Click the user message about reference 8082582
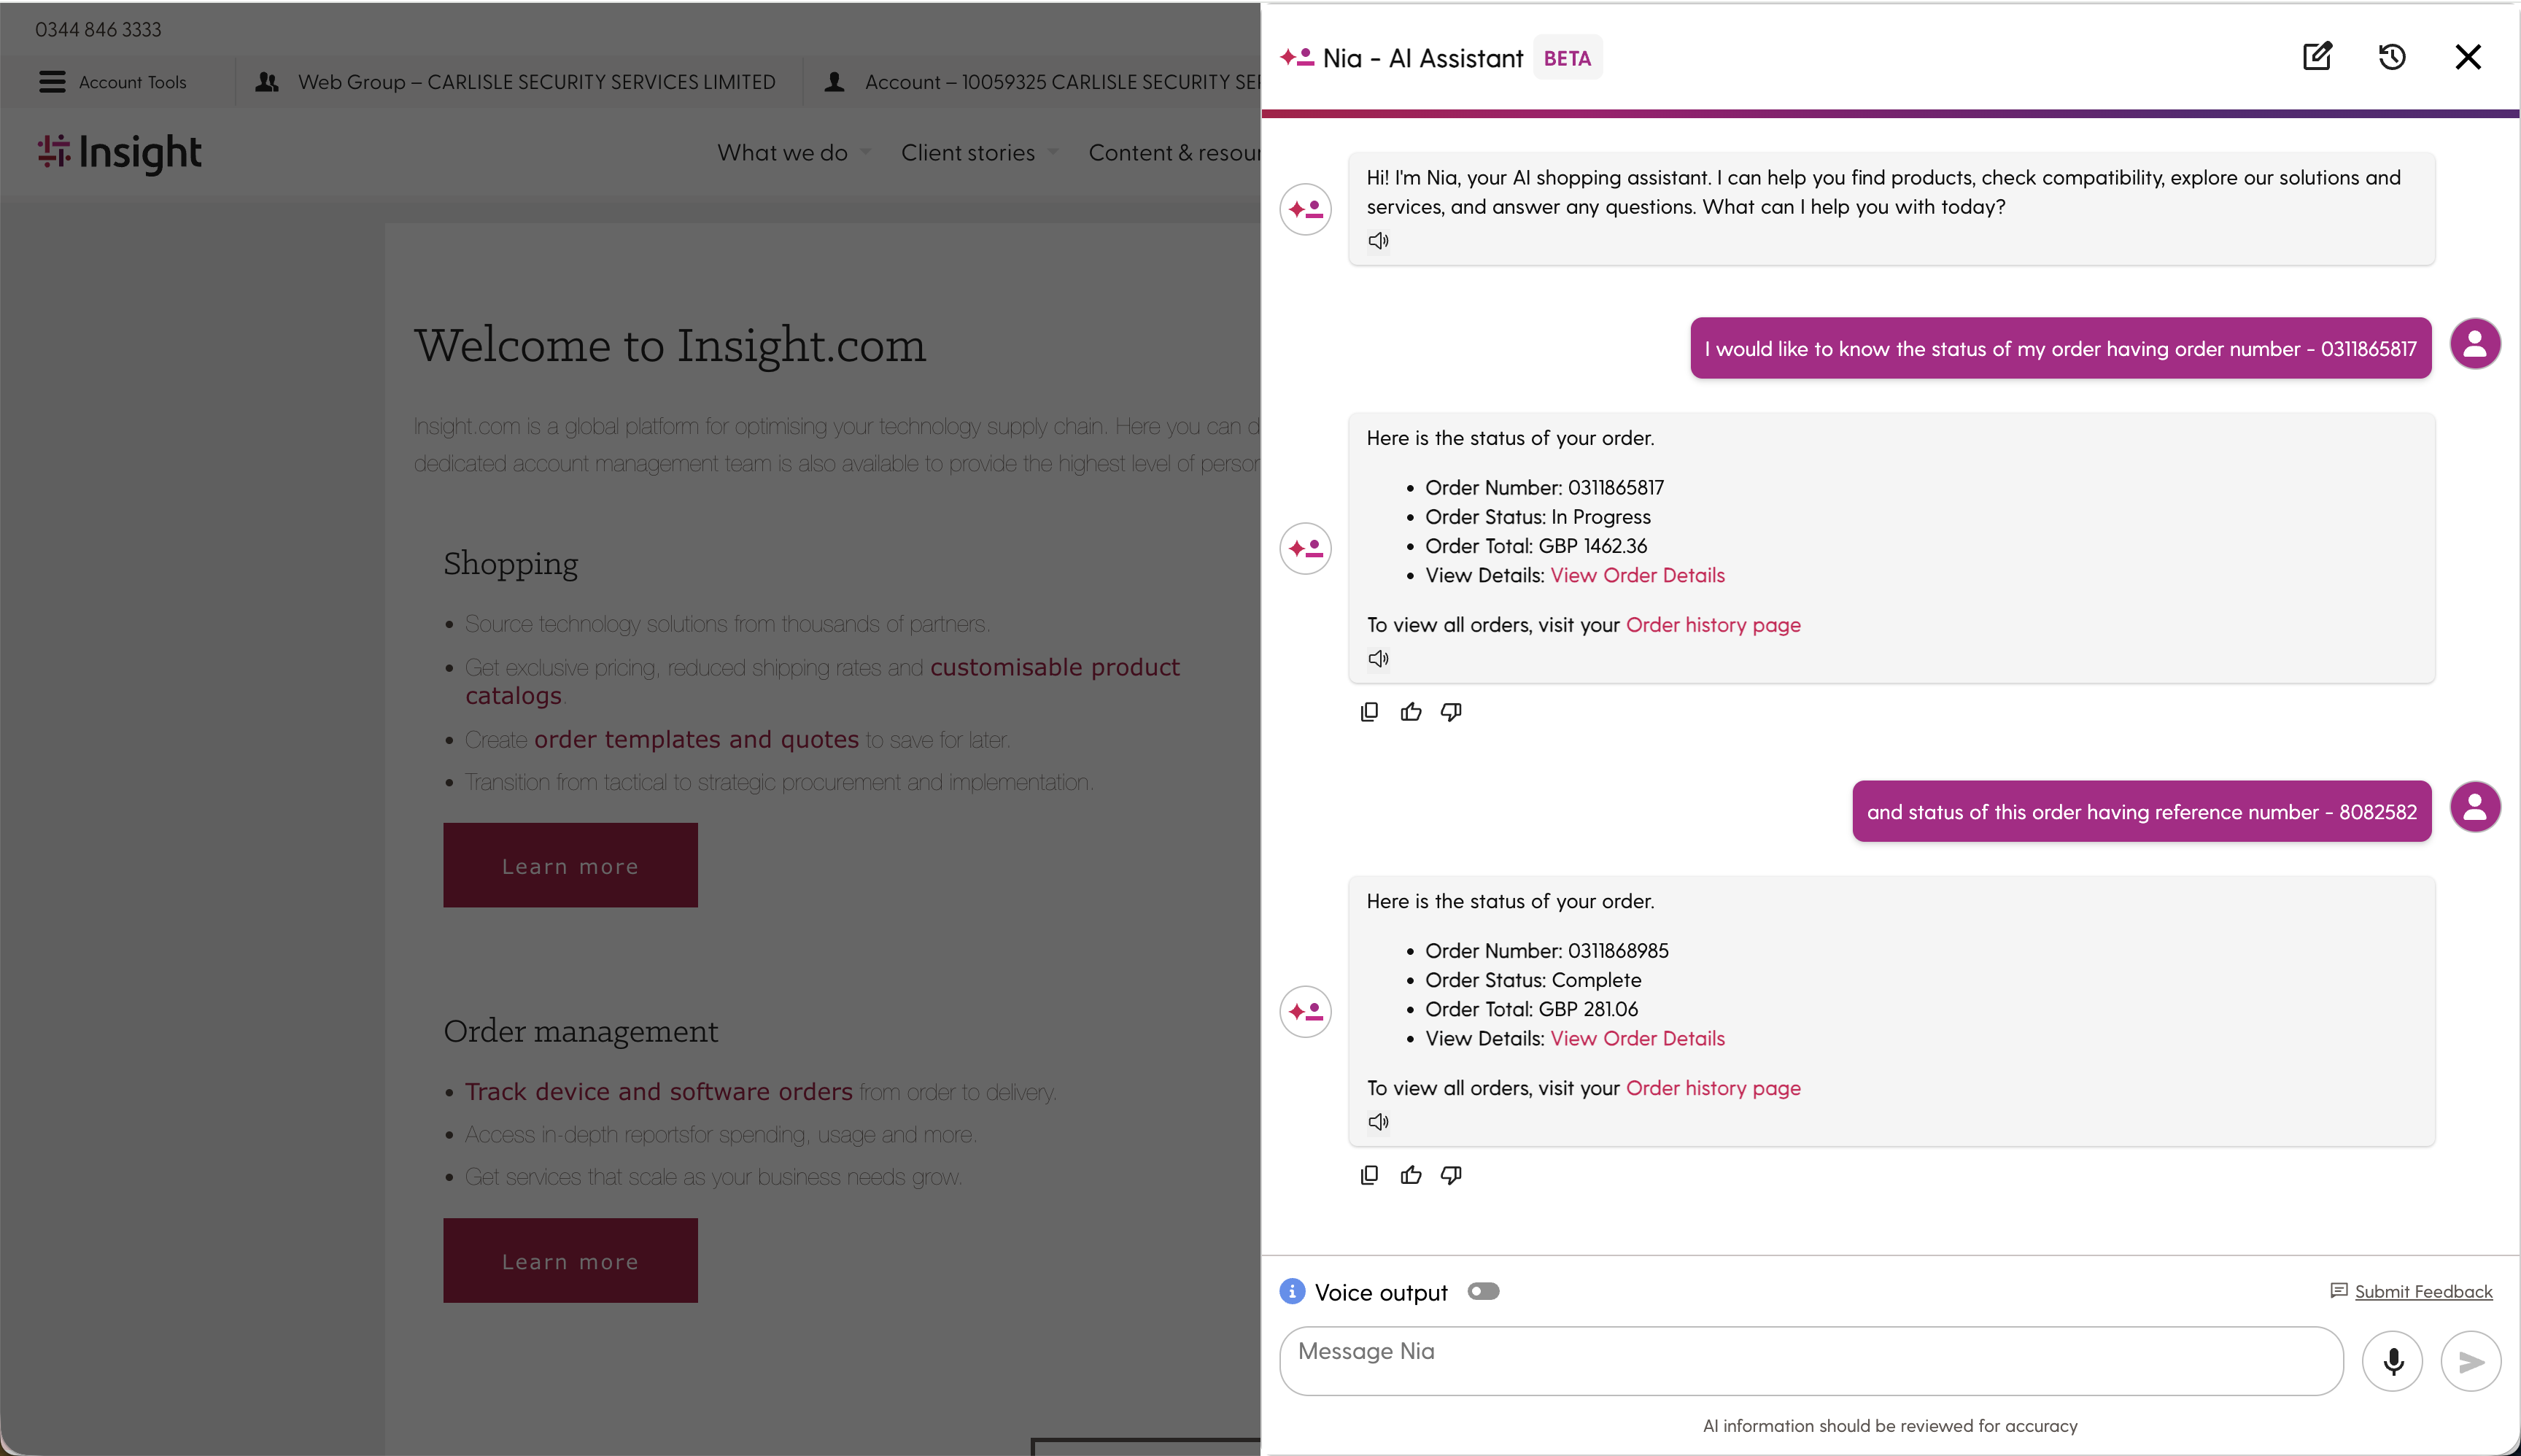 [2141, 811]
